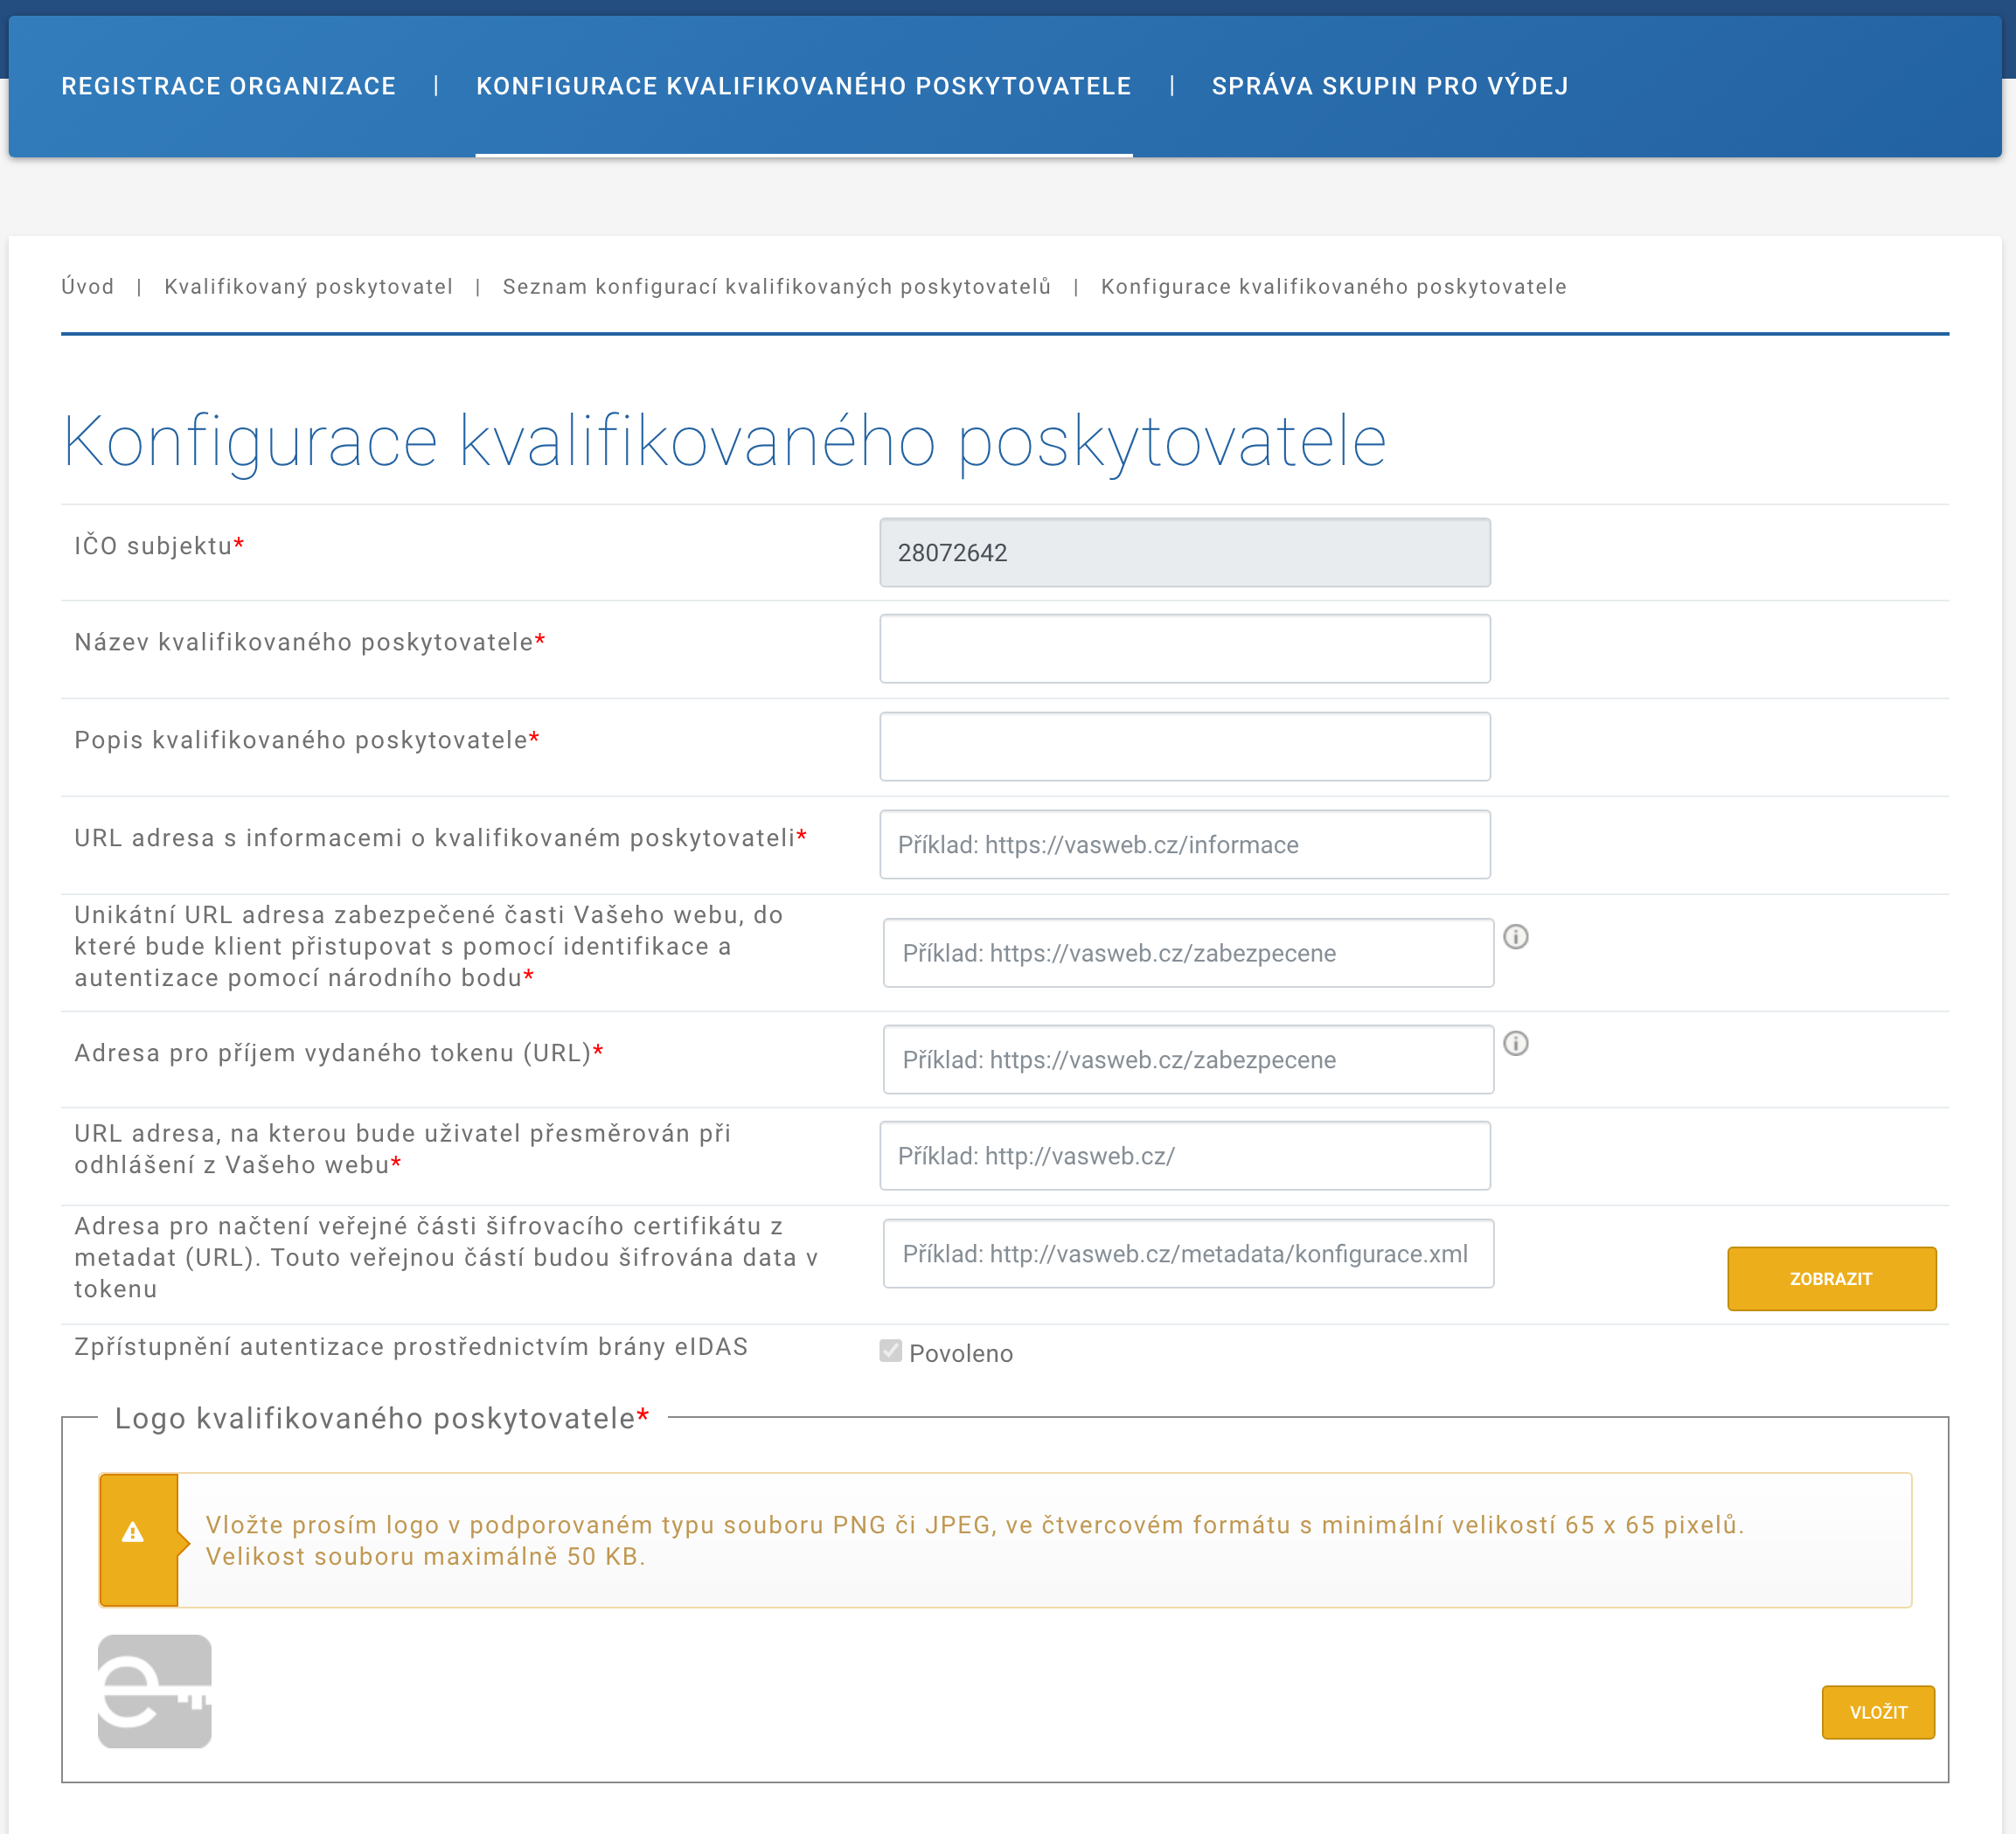Click breadcrumb Konfigurace kvalifikovaného poskytovatele

[x=1333, y=287]
